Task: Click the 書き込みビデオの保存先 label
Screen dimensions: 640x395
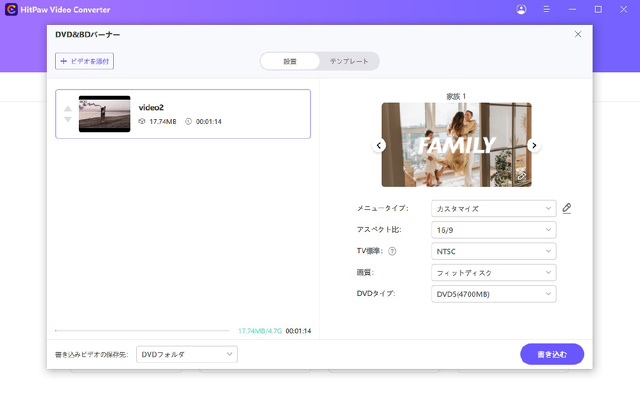Action: (x=91, y=355)
